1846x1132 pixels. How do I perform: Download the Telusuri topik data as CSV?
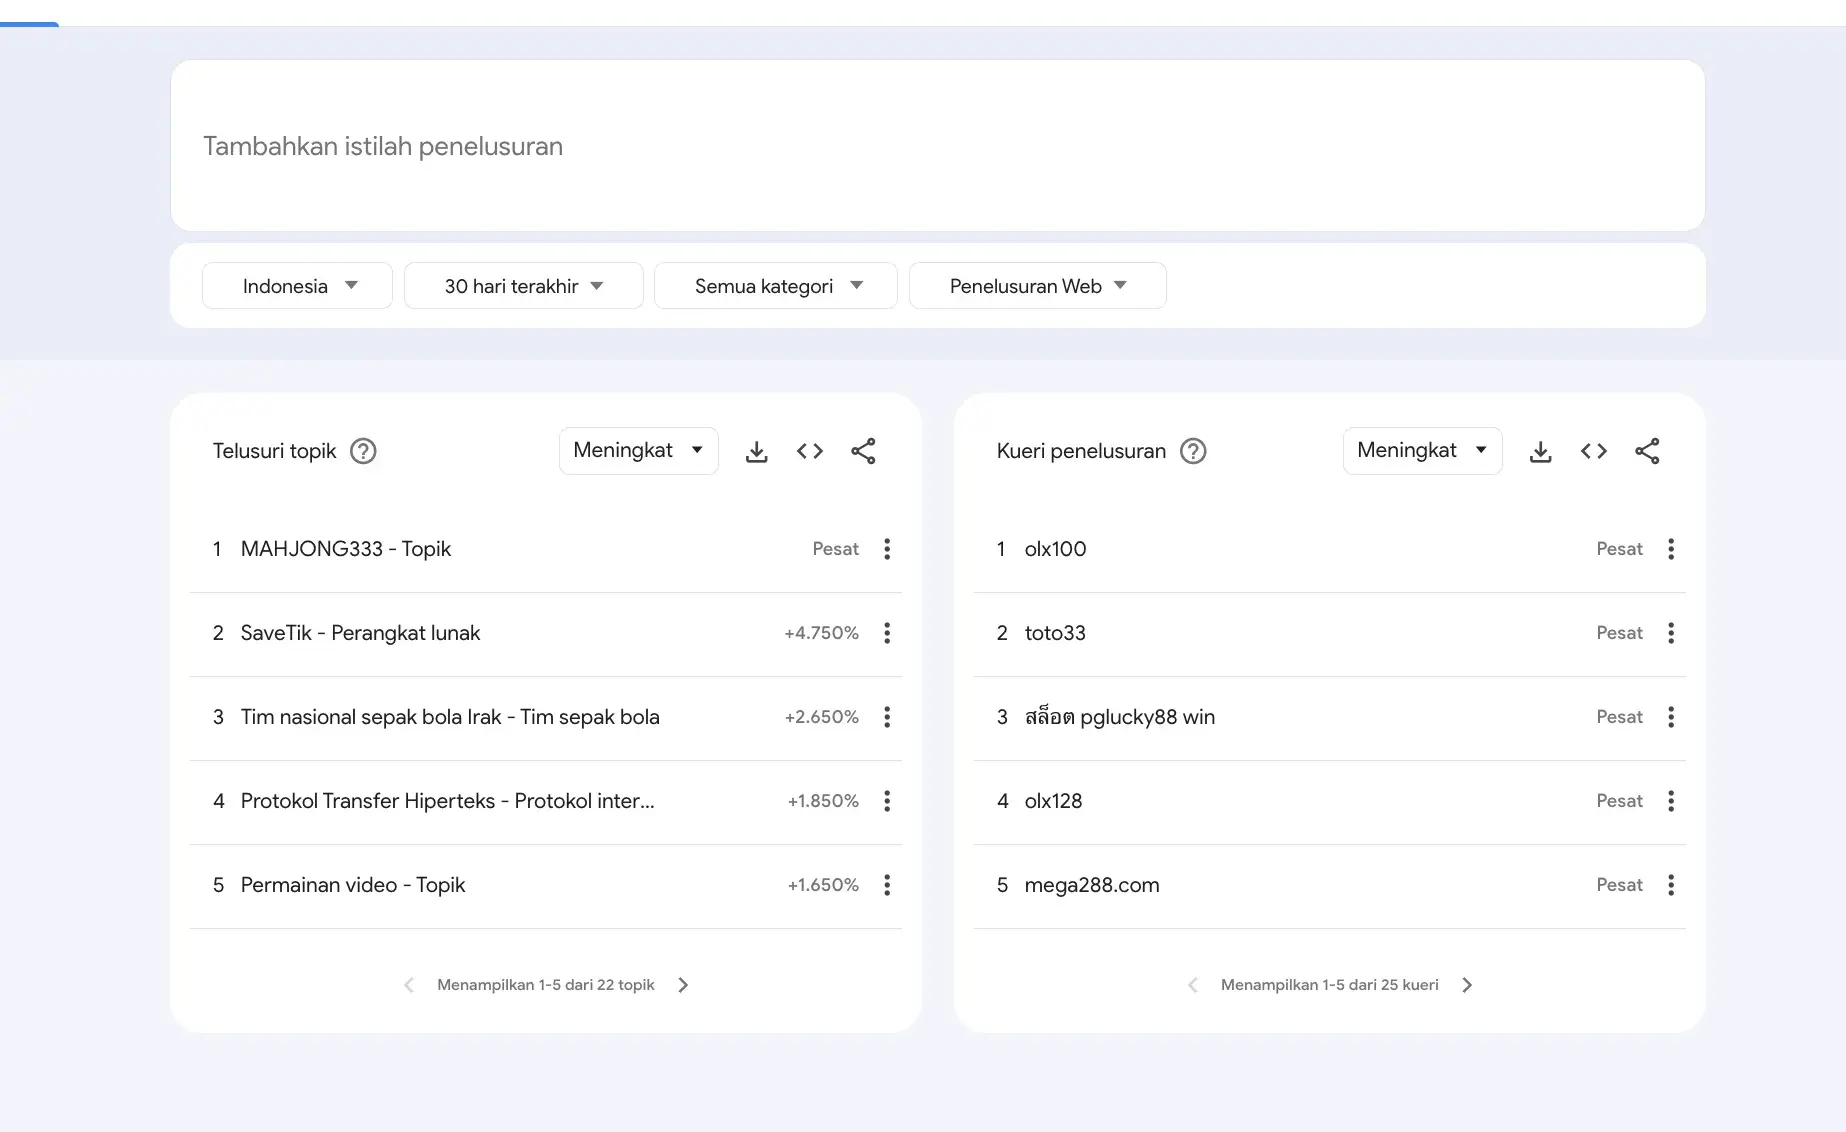coord(757,451)
